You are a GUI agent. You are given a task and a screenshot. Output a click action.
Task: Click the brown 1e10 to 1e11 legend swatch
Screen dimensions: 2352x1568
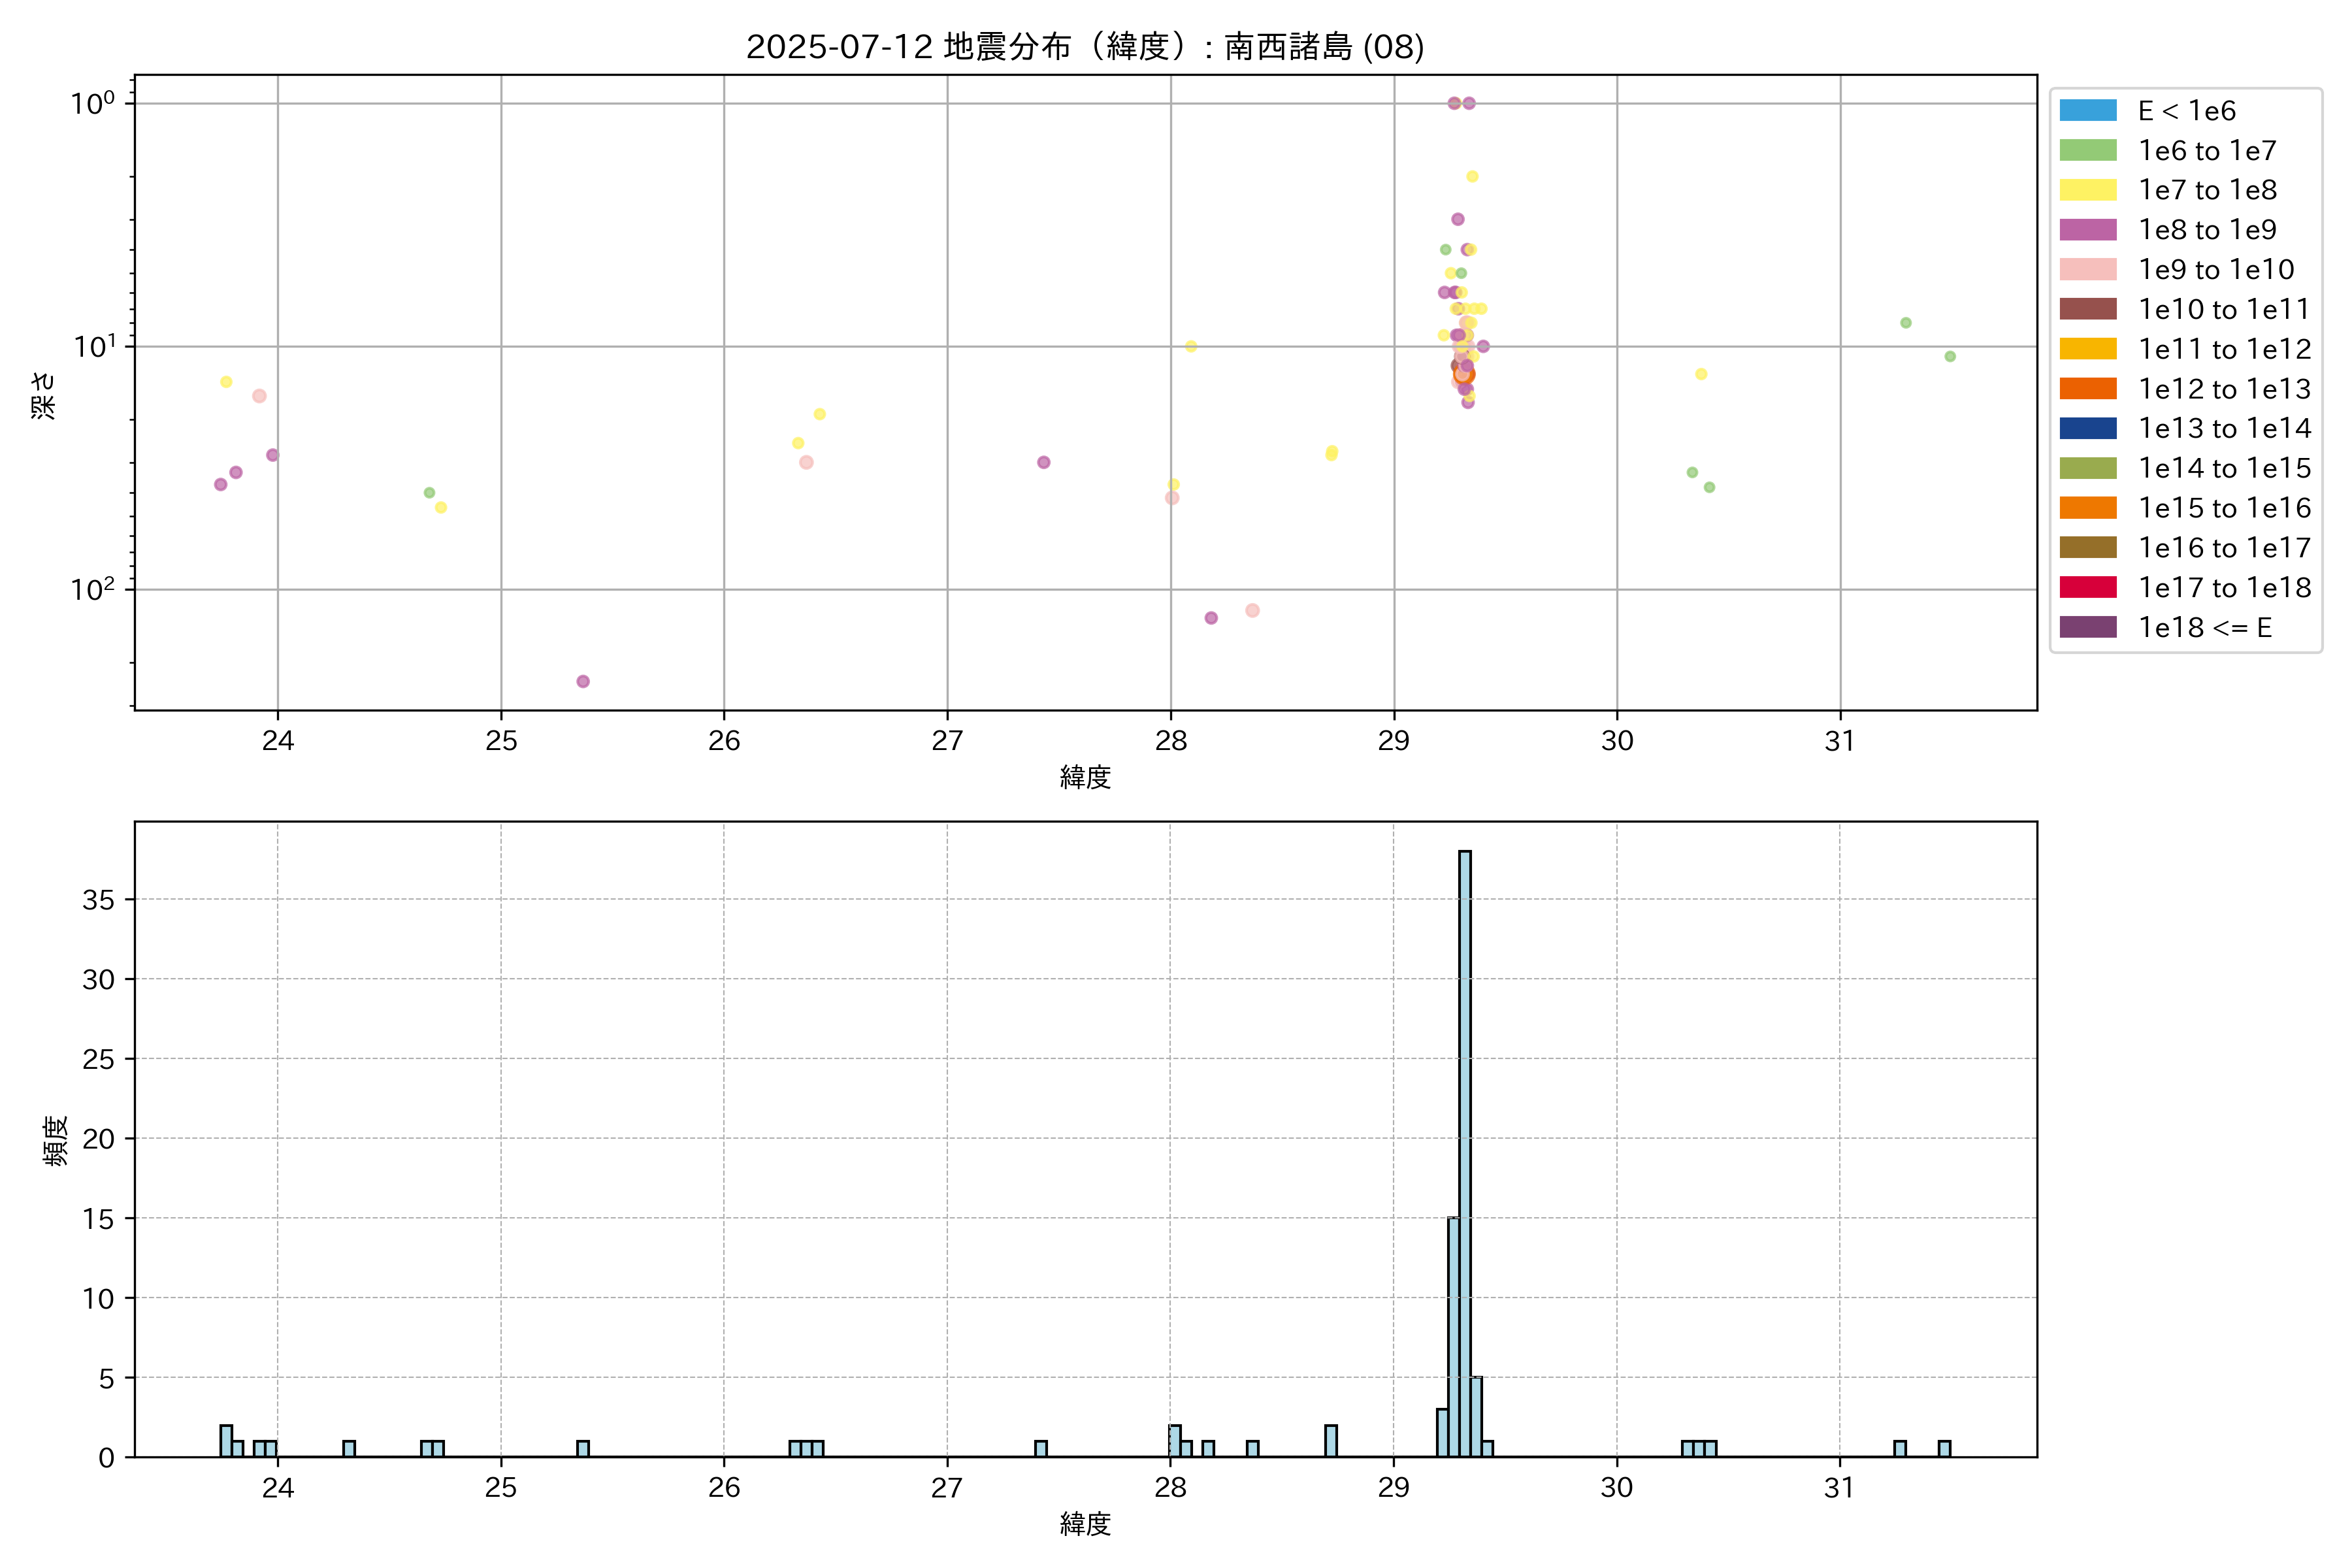click(2087, 309)
